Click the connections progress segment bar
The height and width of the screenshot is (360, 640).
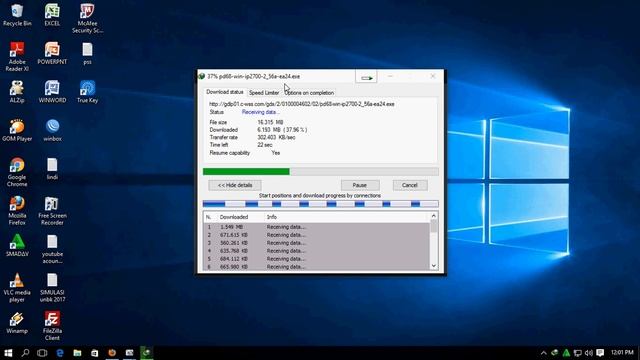point(321,204)
